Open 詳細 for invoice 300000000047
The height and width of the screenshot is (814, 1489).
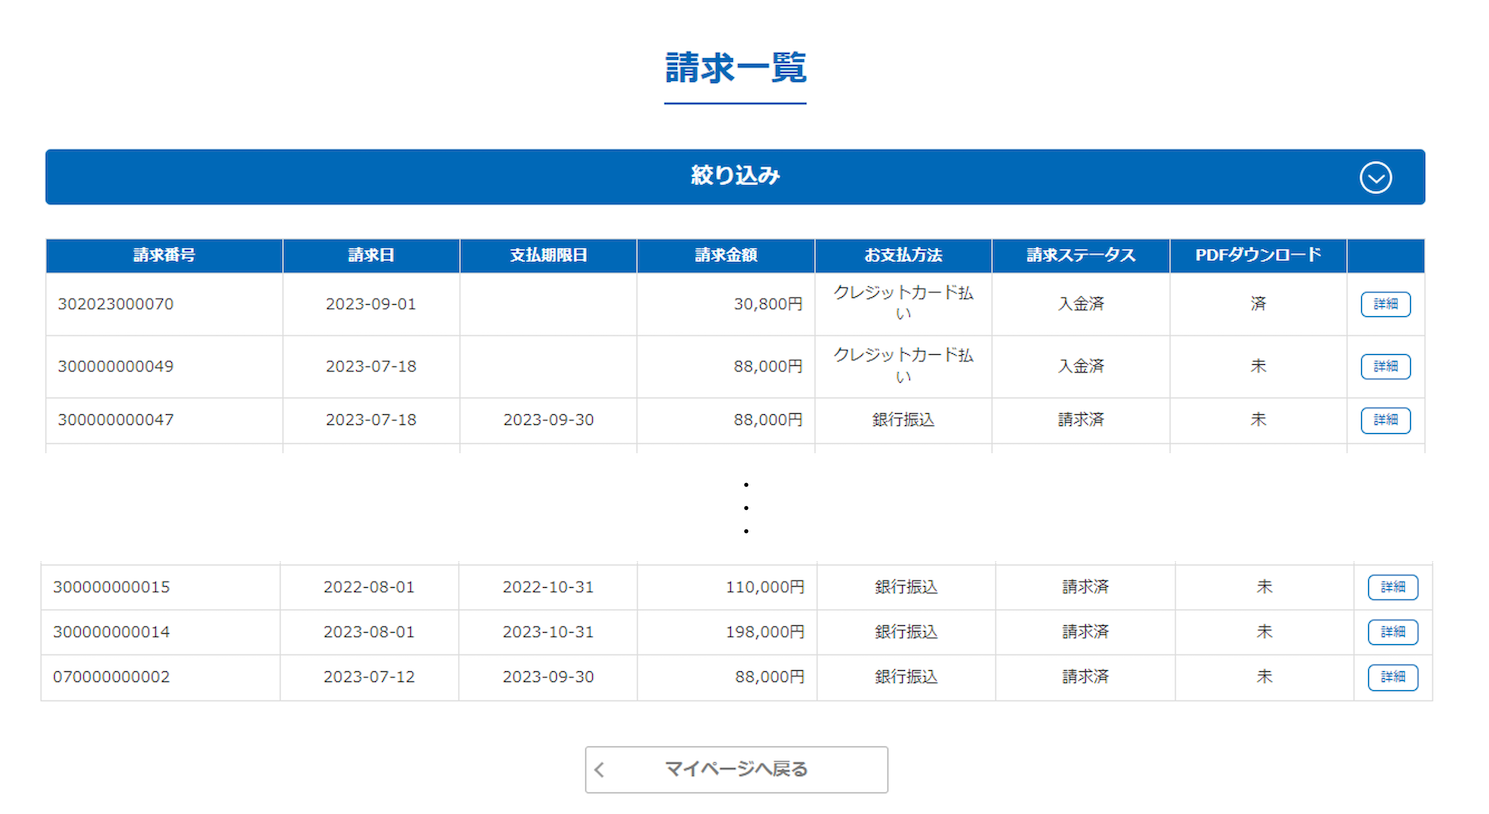1385,420
